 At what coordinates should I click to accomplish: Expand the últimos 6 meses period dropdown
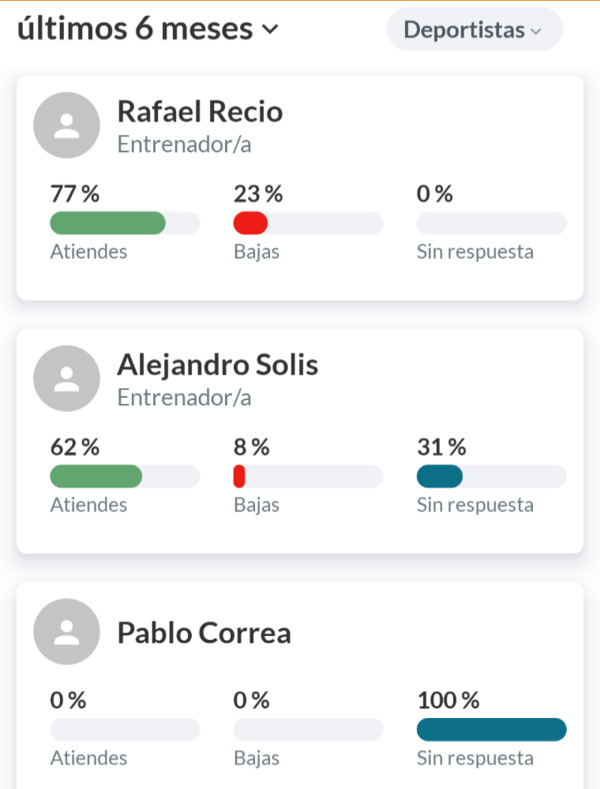click(147, 29)
